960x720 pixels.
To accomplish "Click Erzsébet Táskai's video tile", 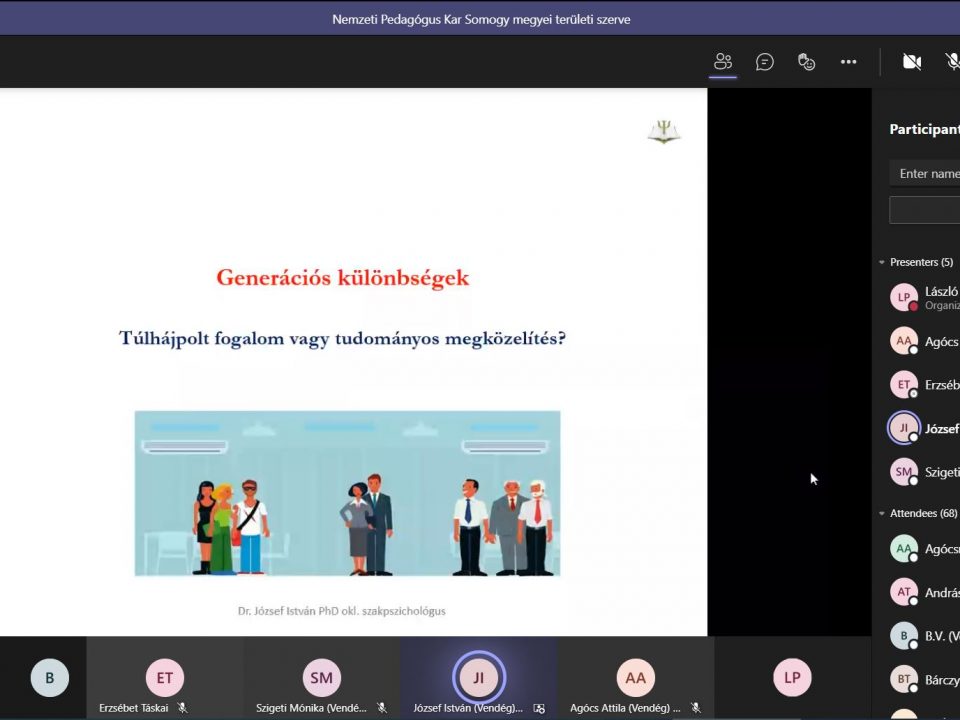I will [165, 678].
